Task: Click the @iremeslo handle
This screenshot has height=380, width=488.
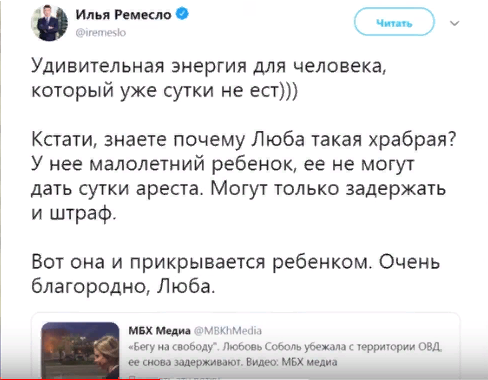Action: coord(101,33)
